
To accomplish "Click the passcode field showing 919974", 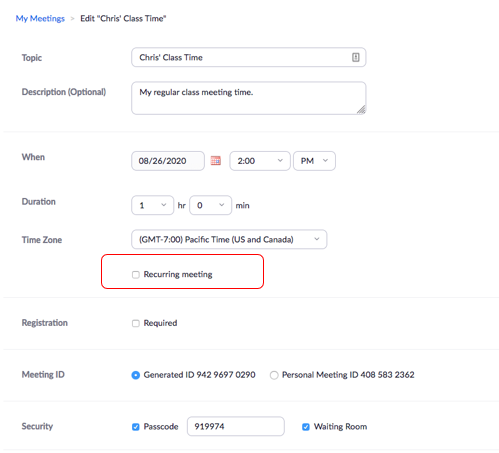I will (236, 426).
